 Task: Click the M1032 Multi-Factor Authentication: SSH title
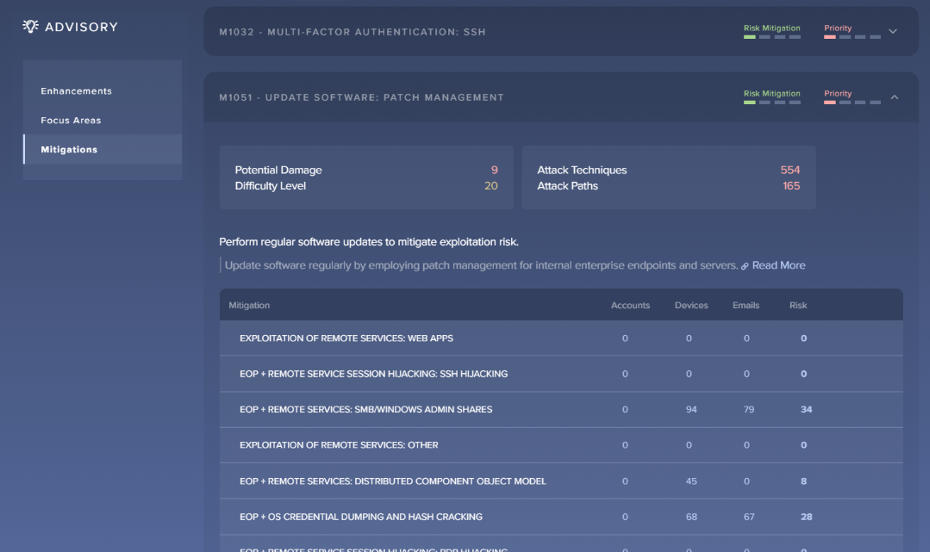[352, 32]
